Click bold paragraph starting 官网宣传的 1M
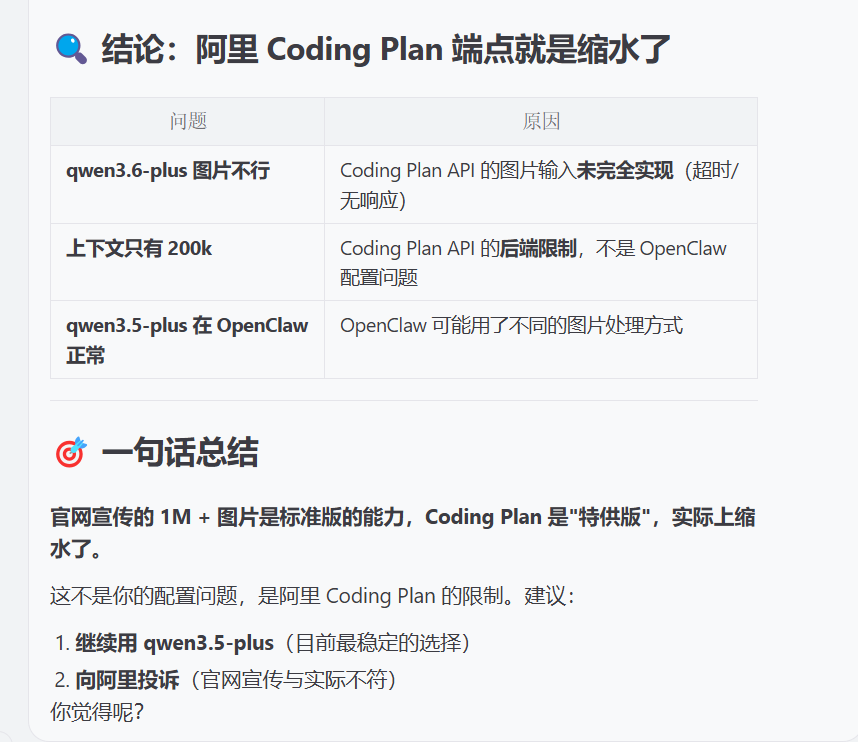Screen dimensions: 858x742 (x=403, y=532)
